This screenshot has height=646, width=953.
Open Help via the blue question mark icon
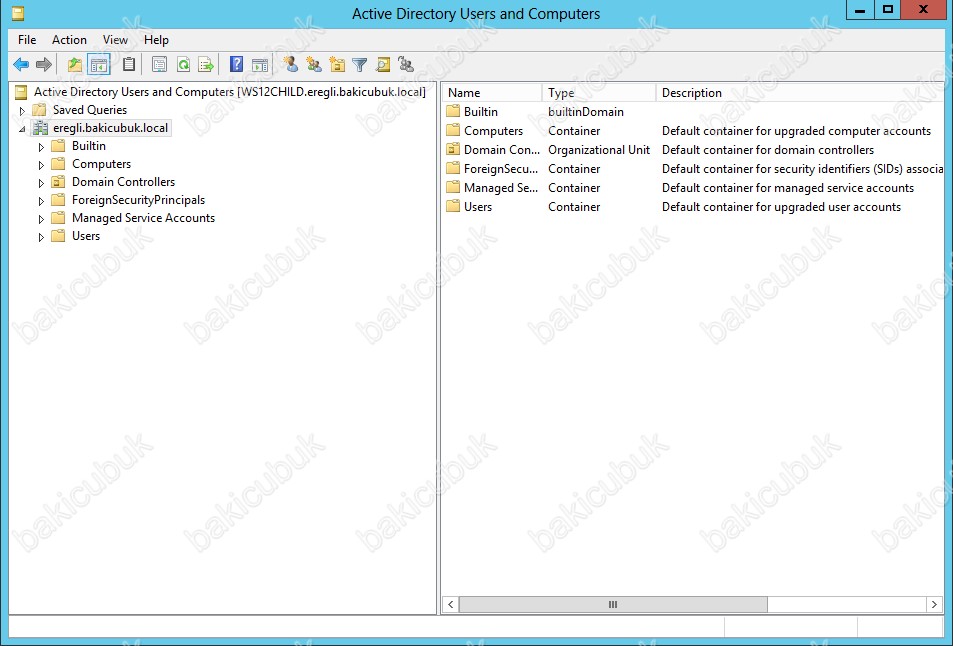tap(236, 64)
